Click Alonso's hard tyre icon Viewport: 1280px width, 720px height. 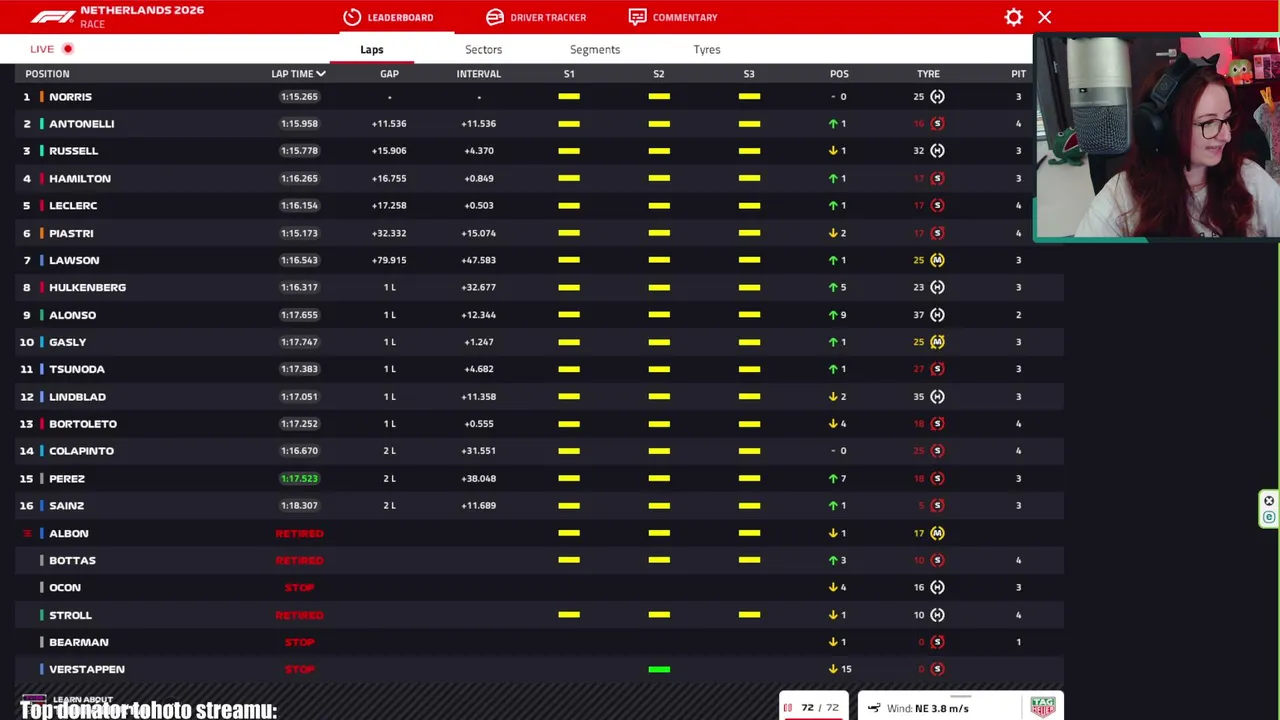[x=937, y=315]
